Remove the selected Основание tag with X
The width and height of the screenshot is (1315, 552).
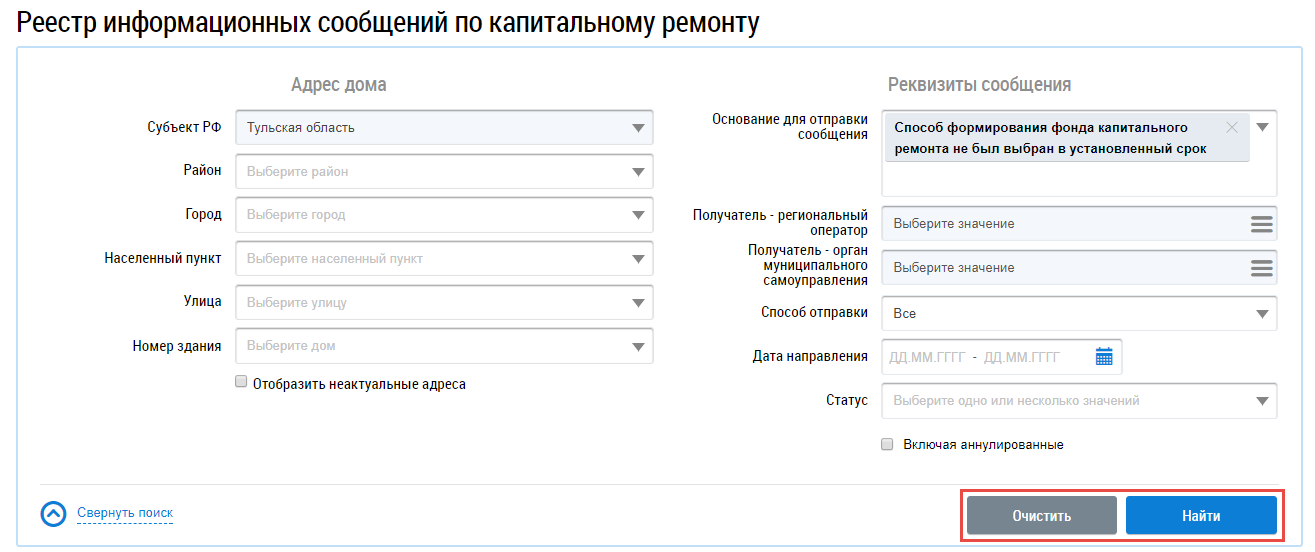click(1231, 128)
